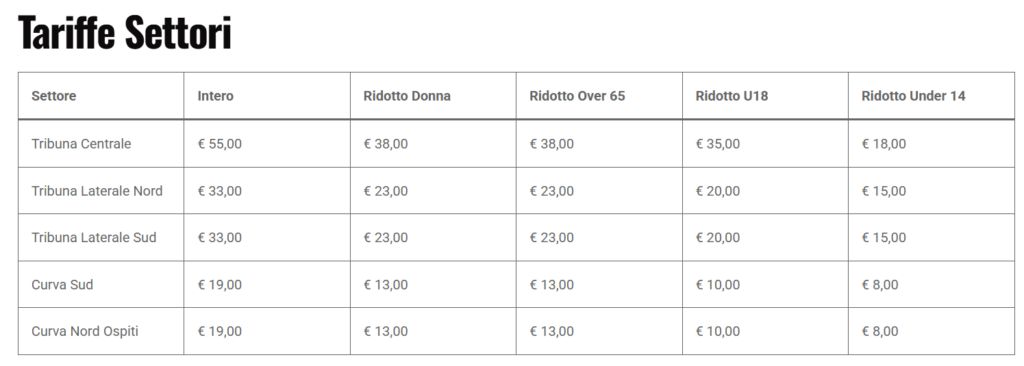Click Tribuna Laterale Sud € 15,00 price

(884, 237)
